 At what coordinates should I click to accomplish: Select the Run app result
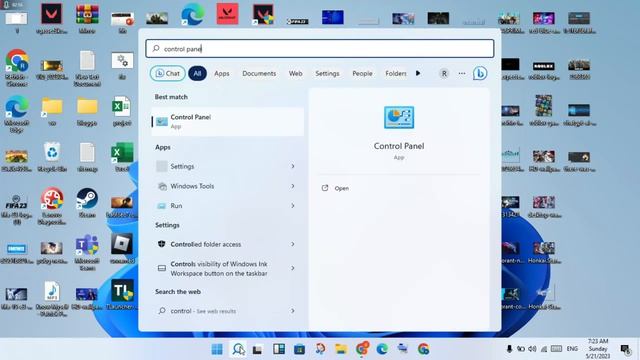tap(227, 206)
